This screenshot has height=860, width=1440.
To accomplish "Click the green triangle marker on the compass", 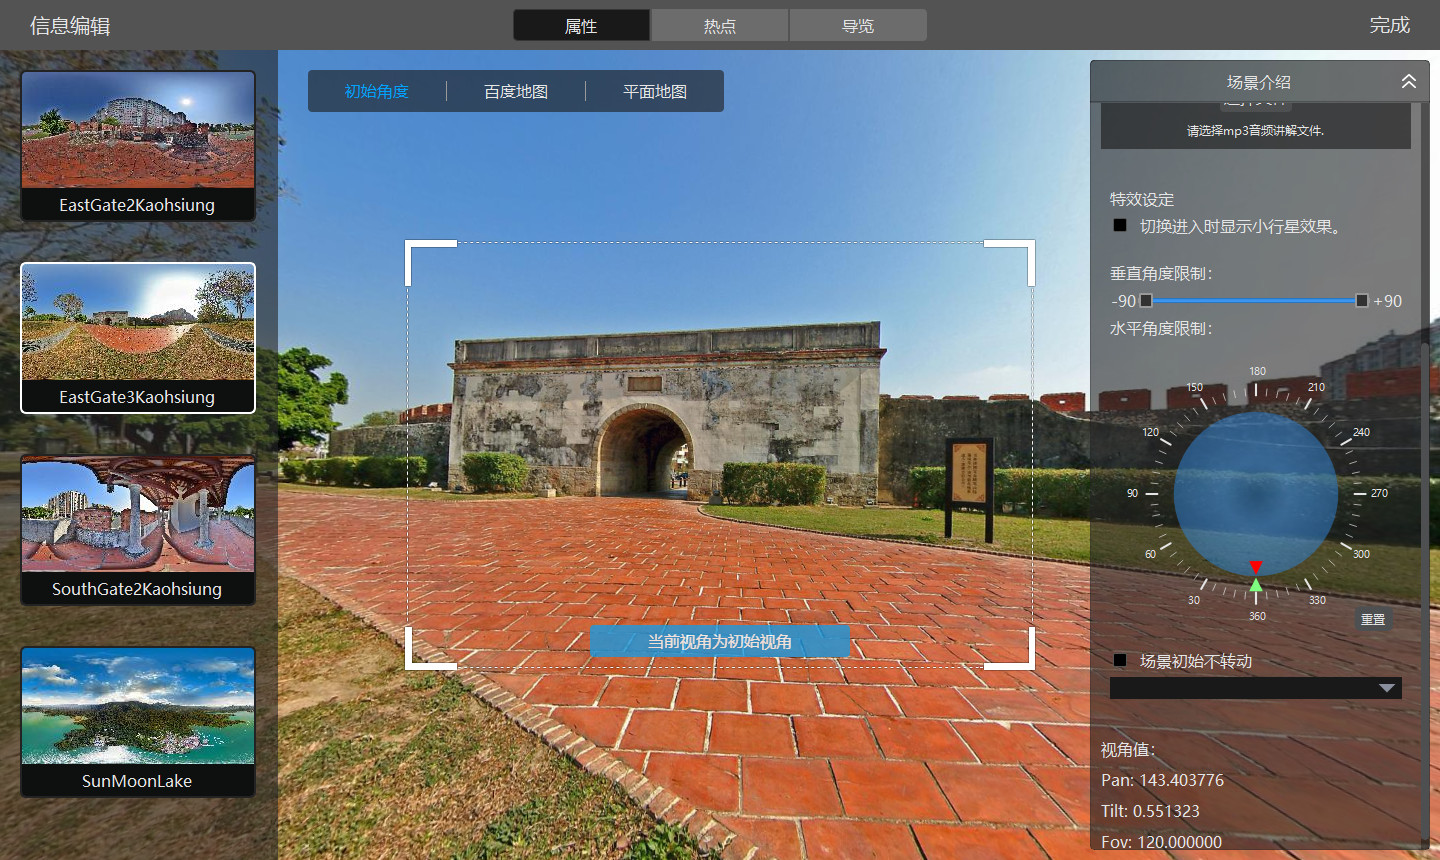I will [1256, 585].
